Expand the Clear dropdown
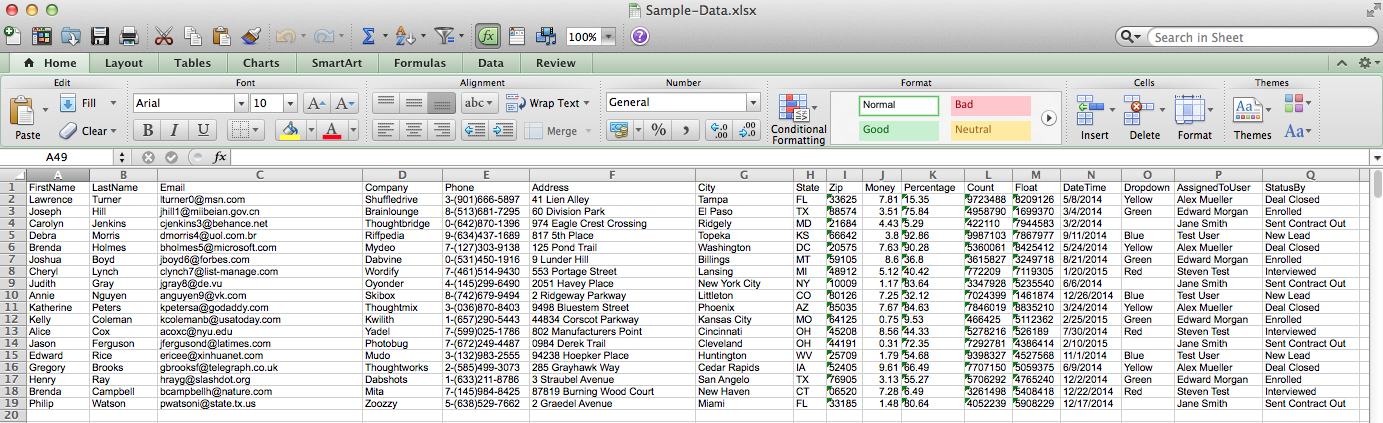 click(113, 130)
